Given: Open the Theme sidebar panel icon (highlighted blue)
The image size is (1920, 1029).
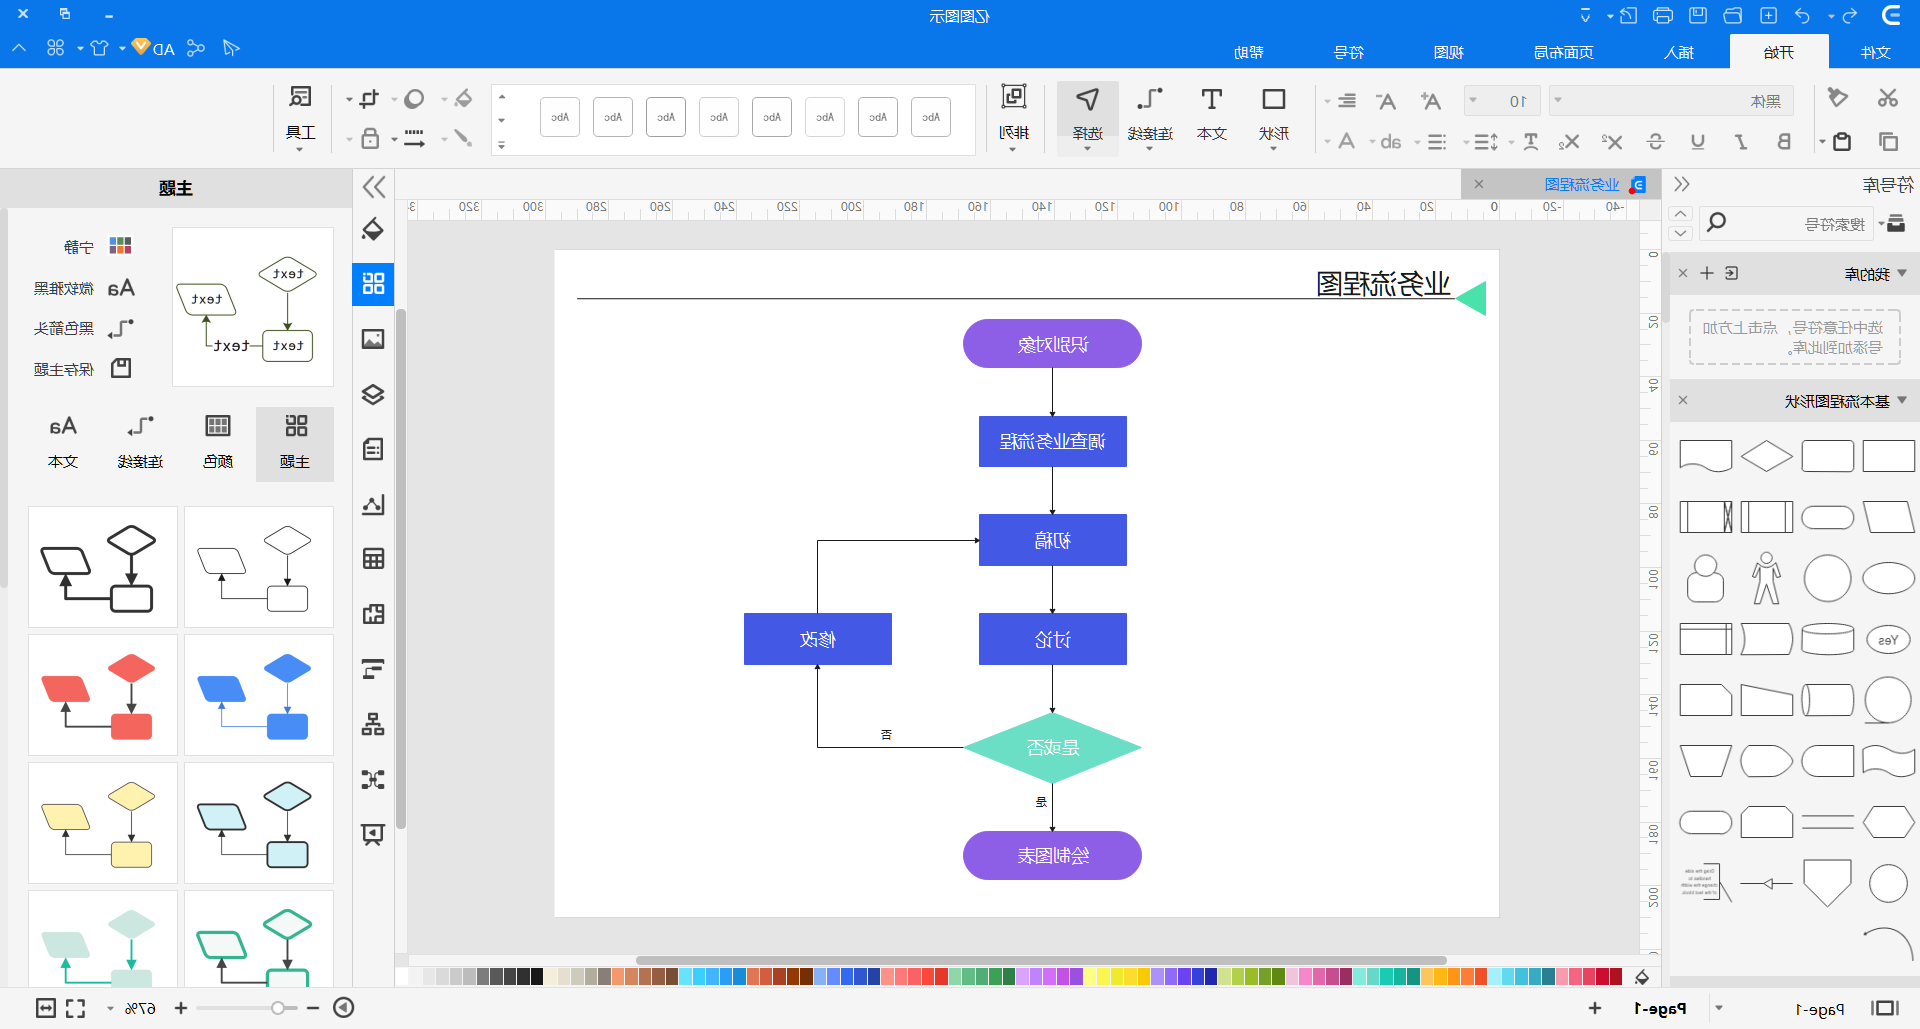Looking at the screenshot, I should 373,284.
